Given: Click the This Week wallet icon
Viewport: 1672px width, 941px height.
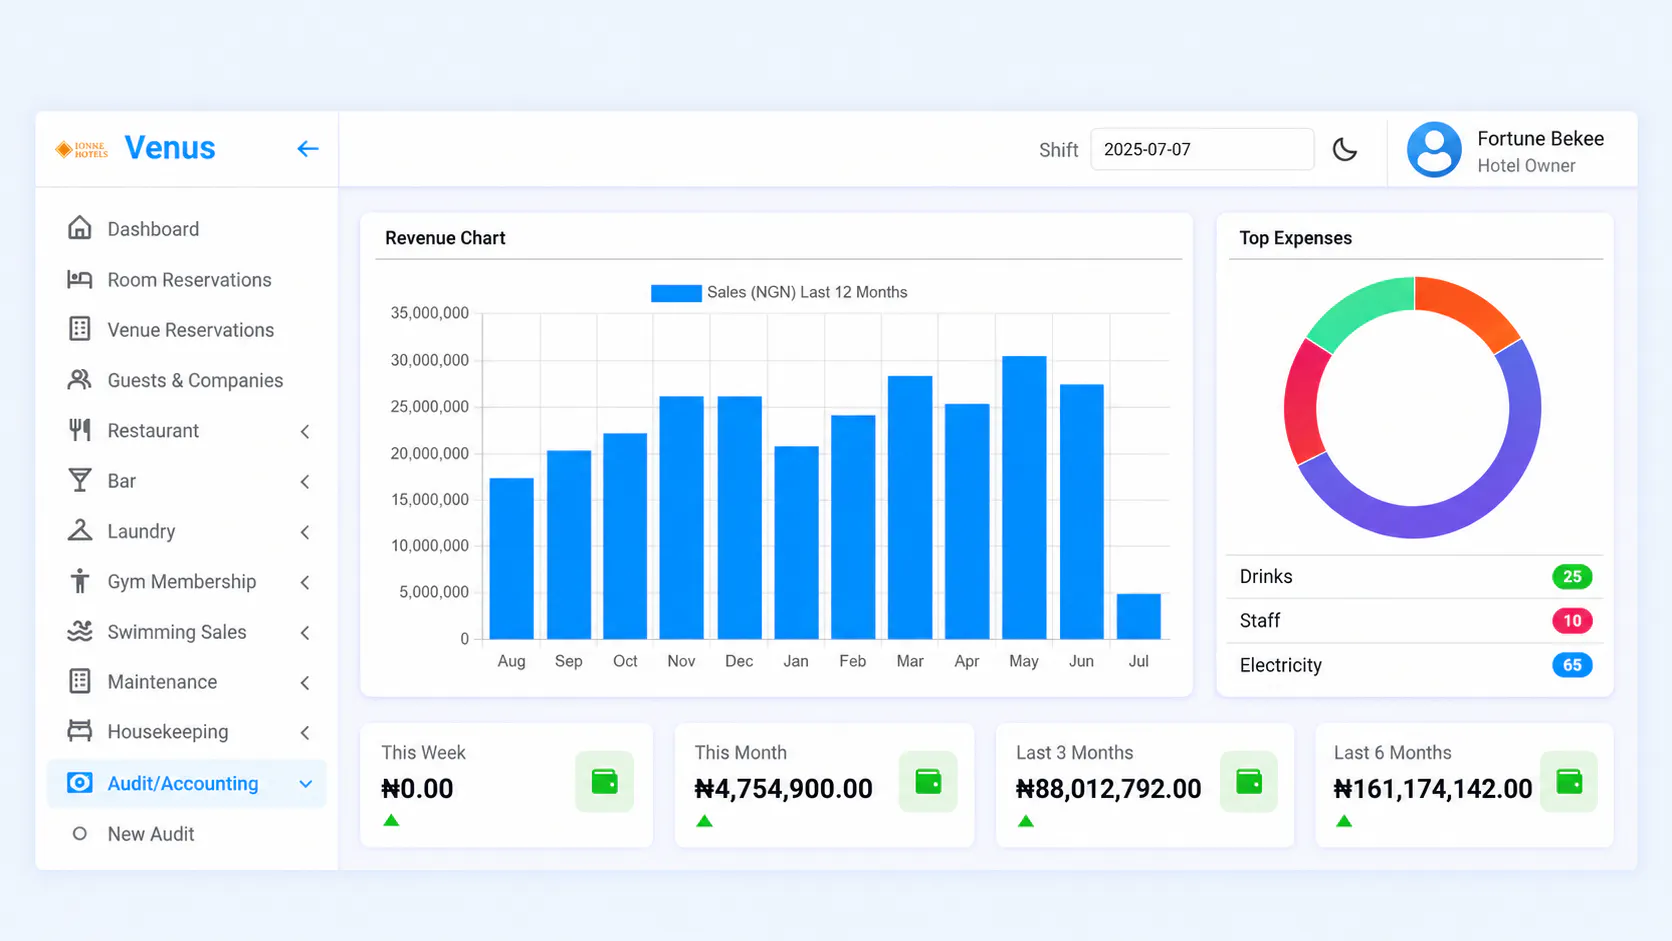Looking at the screenshot, I should [x=604, y=781].
